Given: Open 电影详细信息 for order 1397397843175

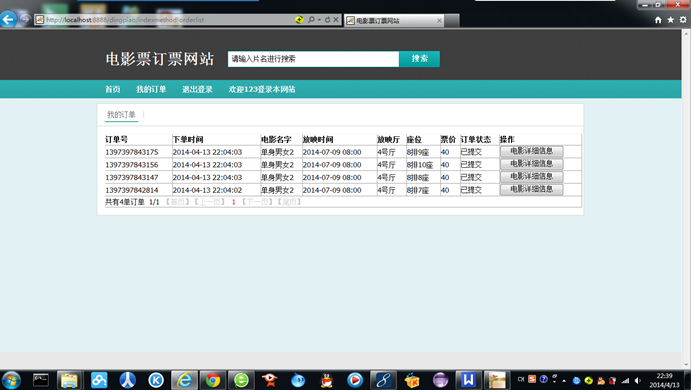Looking at the screenshot, I should pyautogui.click(x=531, y=151).
